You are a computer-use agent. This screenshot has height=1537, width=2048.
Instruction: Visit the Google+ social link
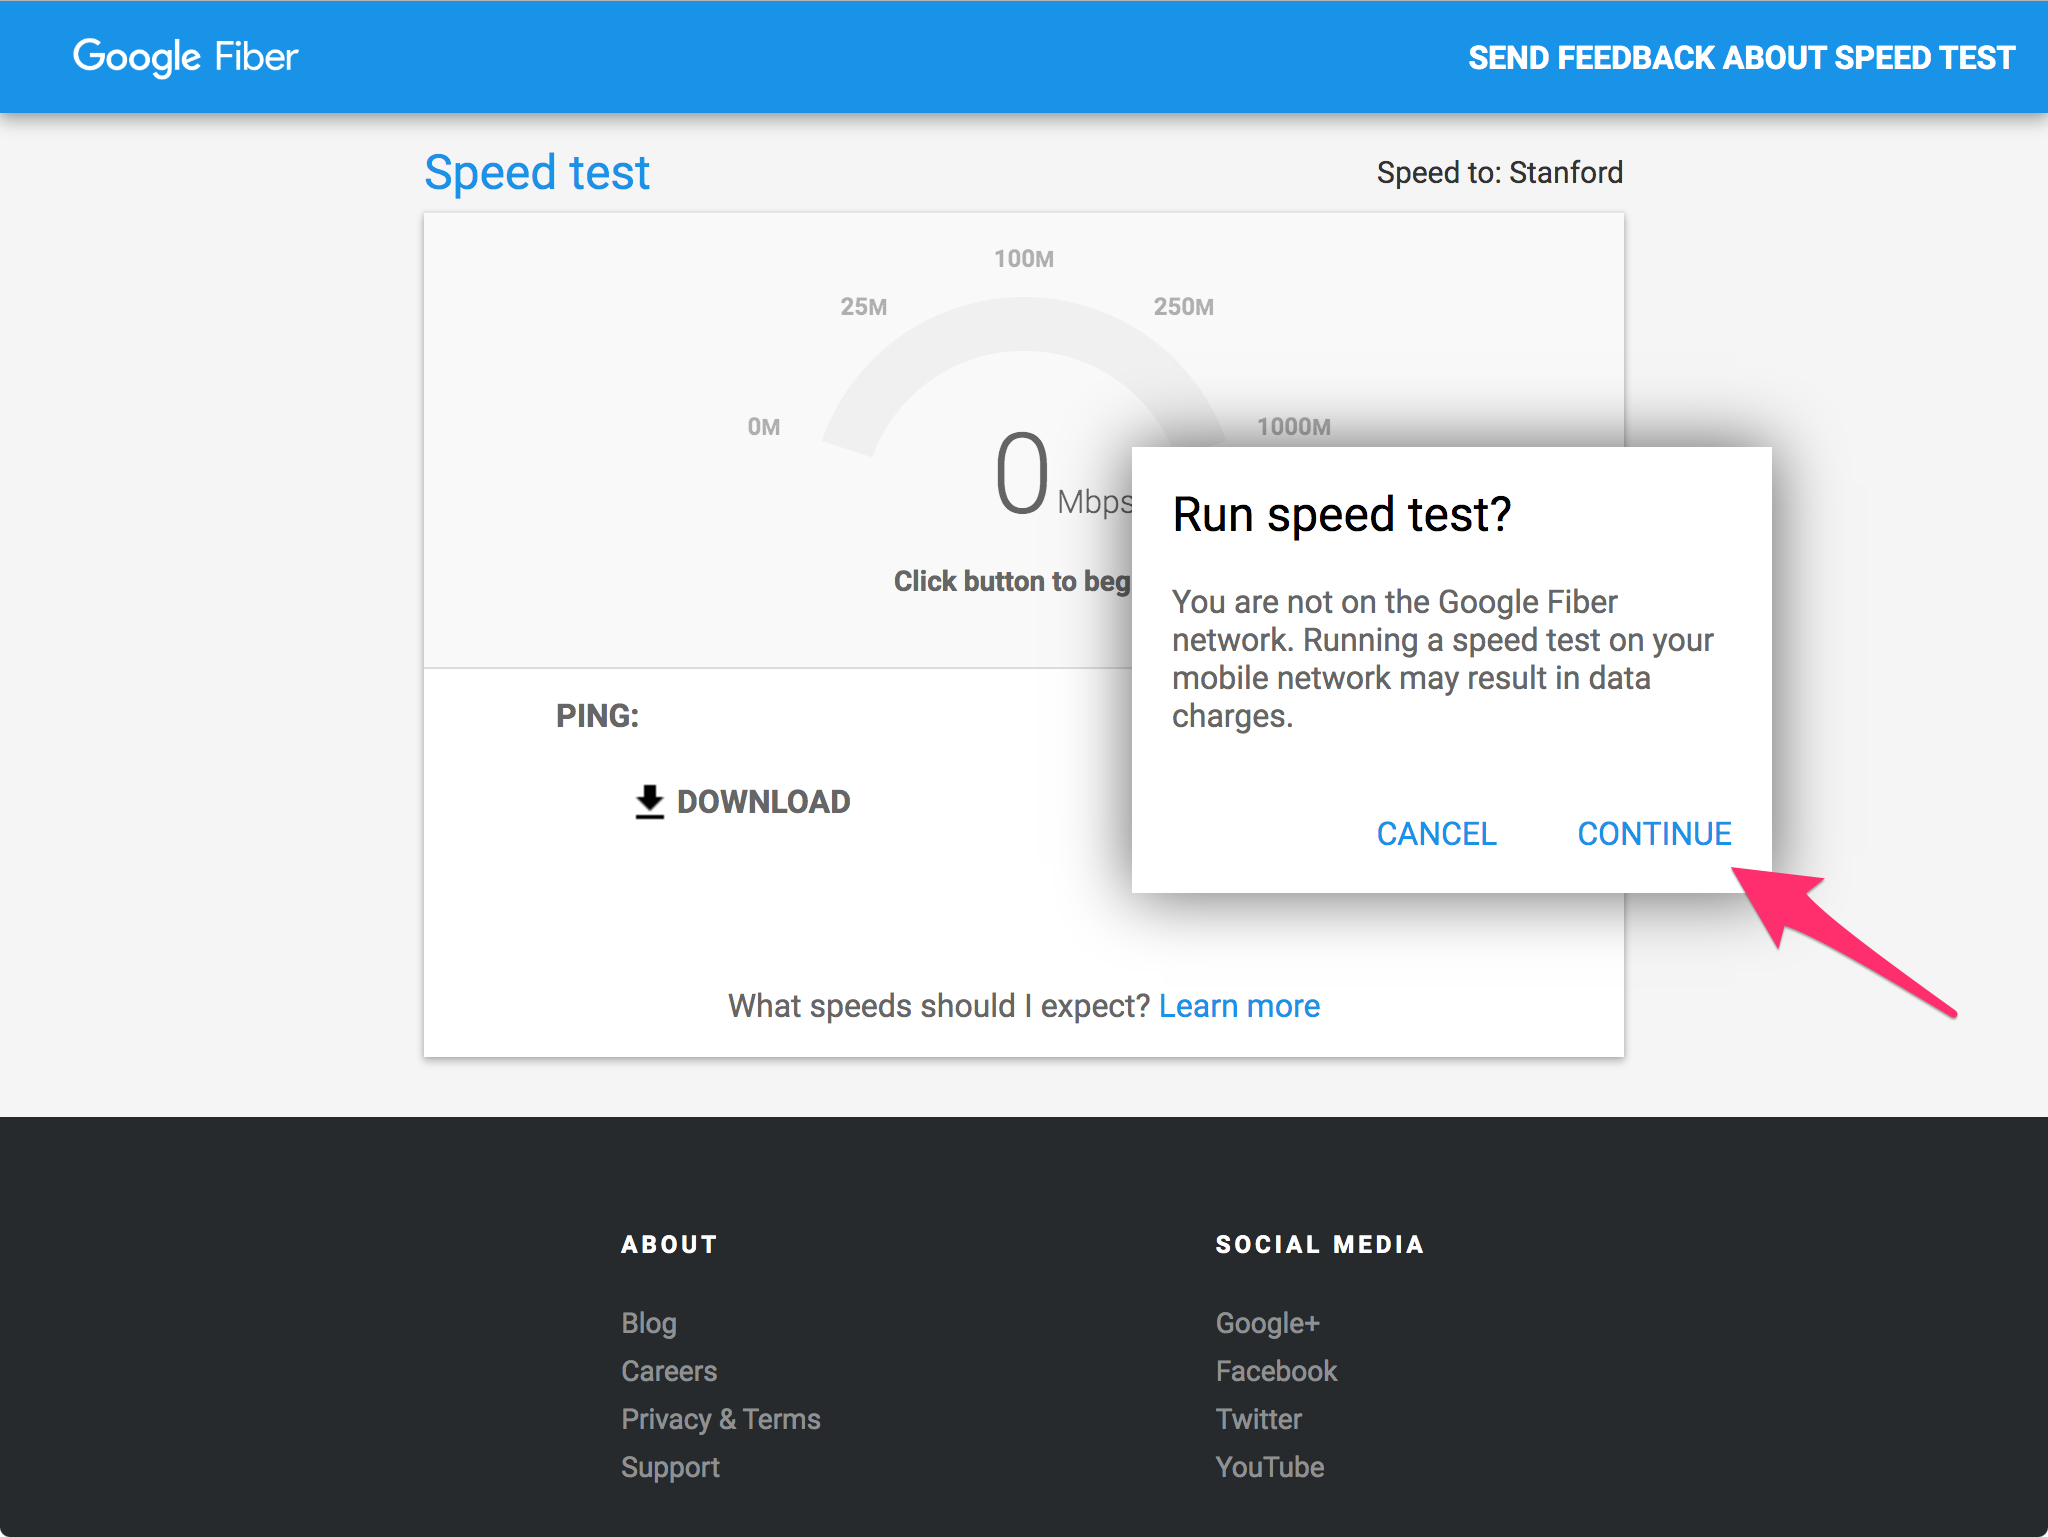pyautogui.click(x=1267, y=1323)
